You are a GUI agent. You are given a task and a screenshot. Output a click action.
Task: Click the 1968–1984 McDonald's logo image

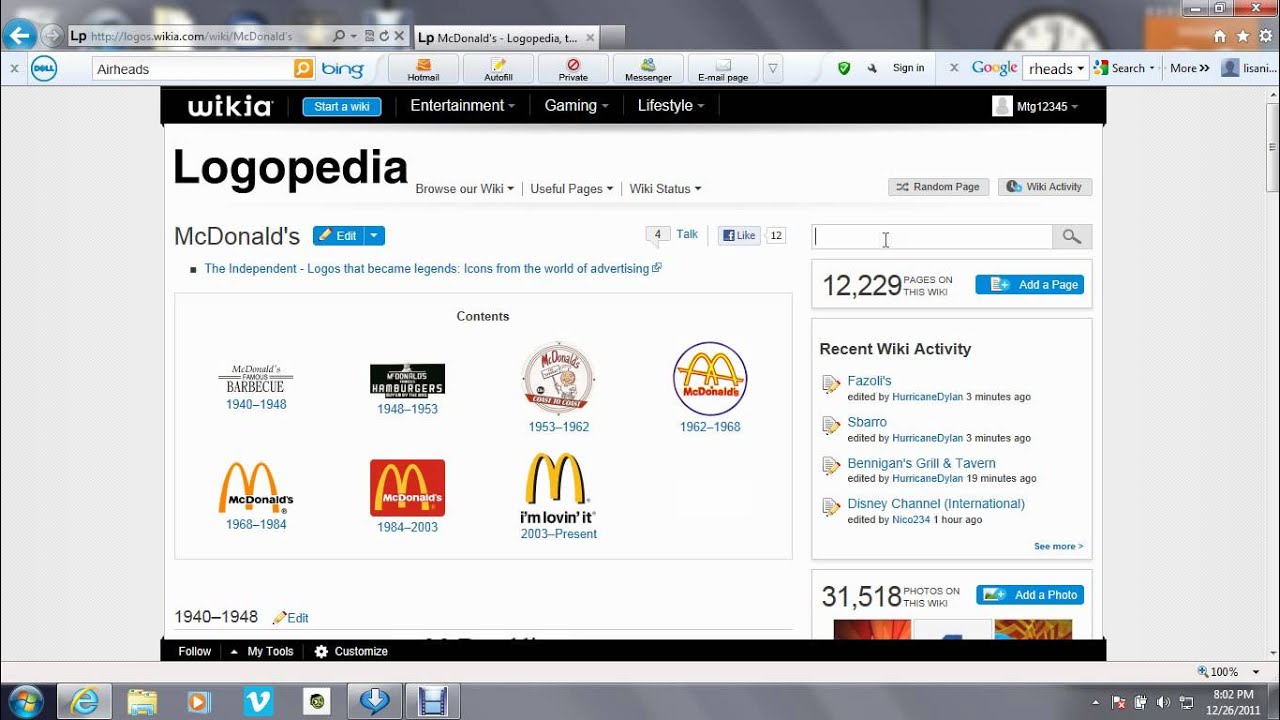tap(256, 487)
